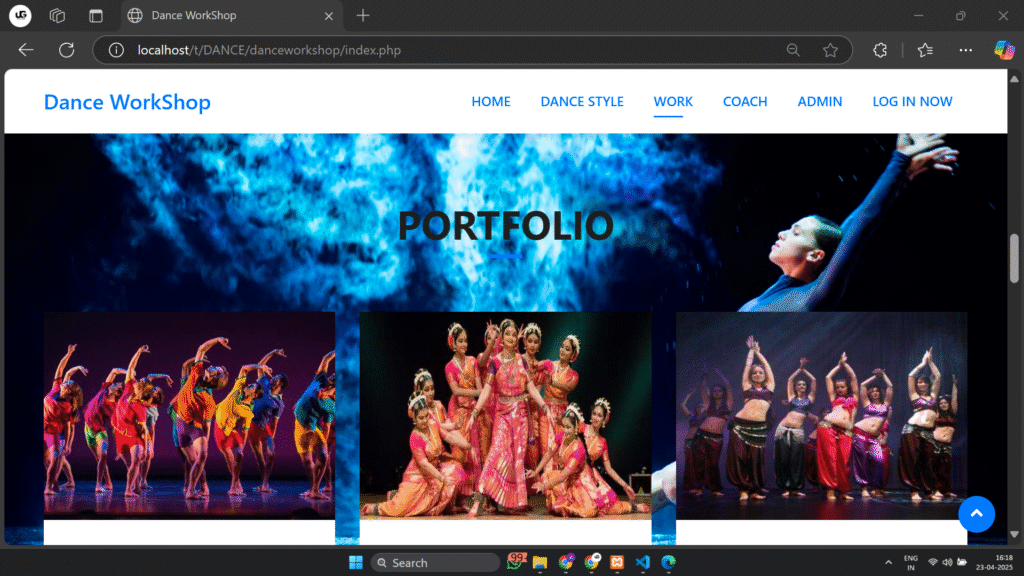The width and height of the screenshot is (1024, 576).
Task: Click the page vertical scrollbar thumb
Action: (1014, 259)
